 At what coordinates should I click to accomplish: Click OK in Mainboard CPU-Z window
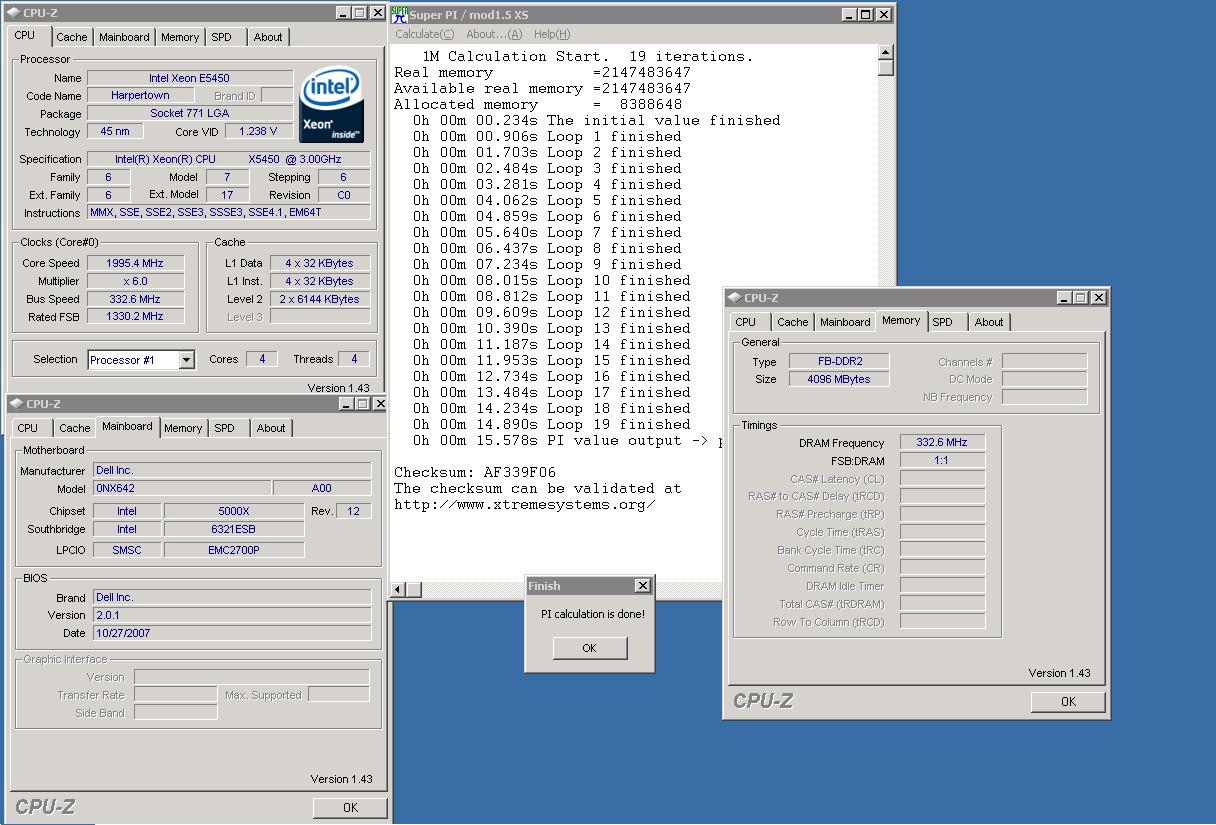click(350, 808)
